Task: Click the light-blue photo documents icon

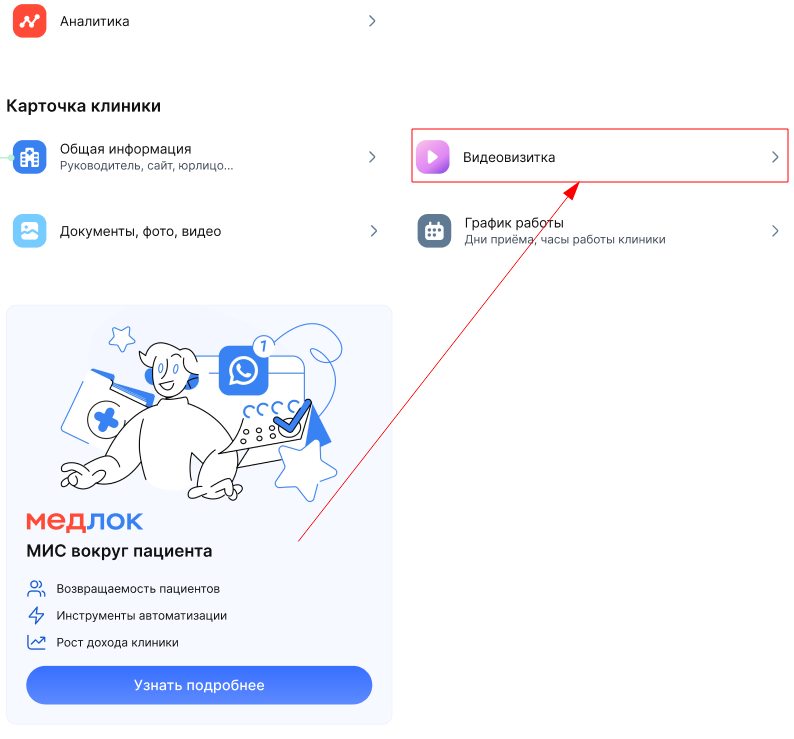Action: click(x=29, y=231)
